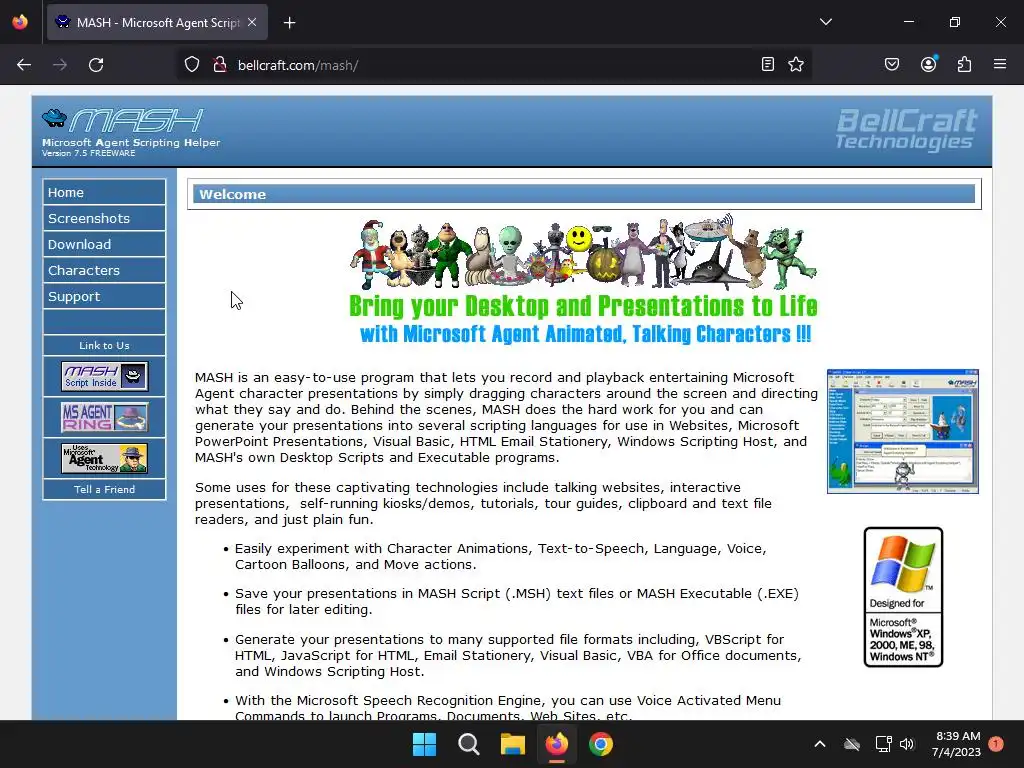Open the Home menu item
1024x768 pixels.
[x=104, y=192]
